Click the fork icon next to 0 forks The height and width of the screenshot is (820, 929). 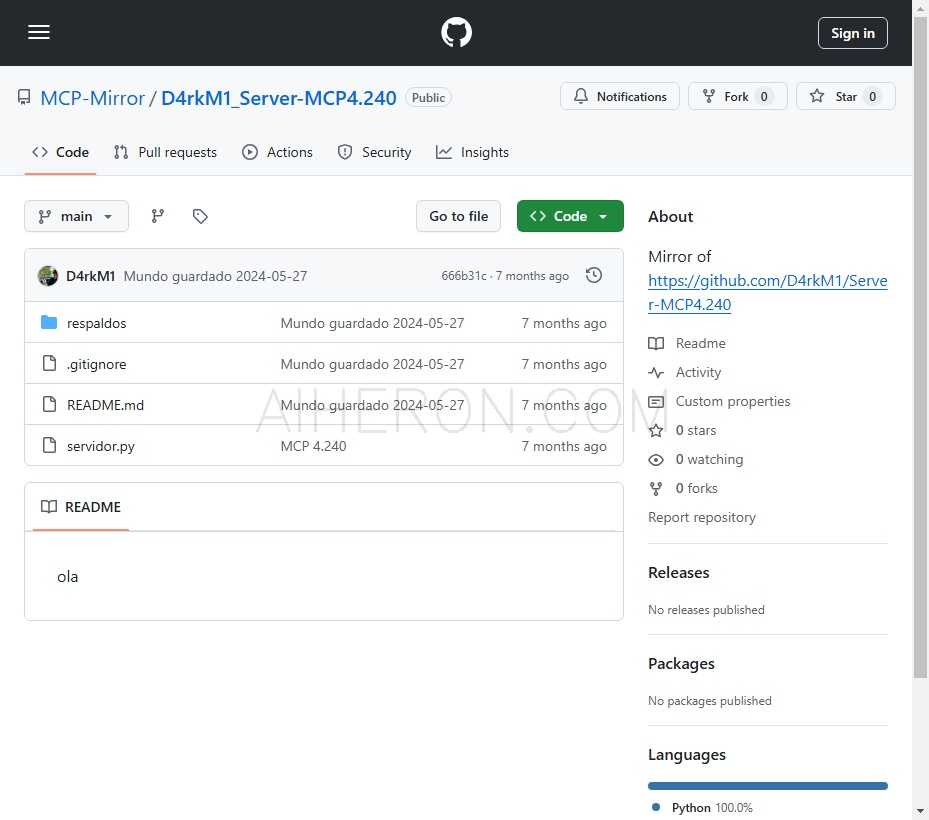(656, 489)
